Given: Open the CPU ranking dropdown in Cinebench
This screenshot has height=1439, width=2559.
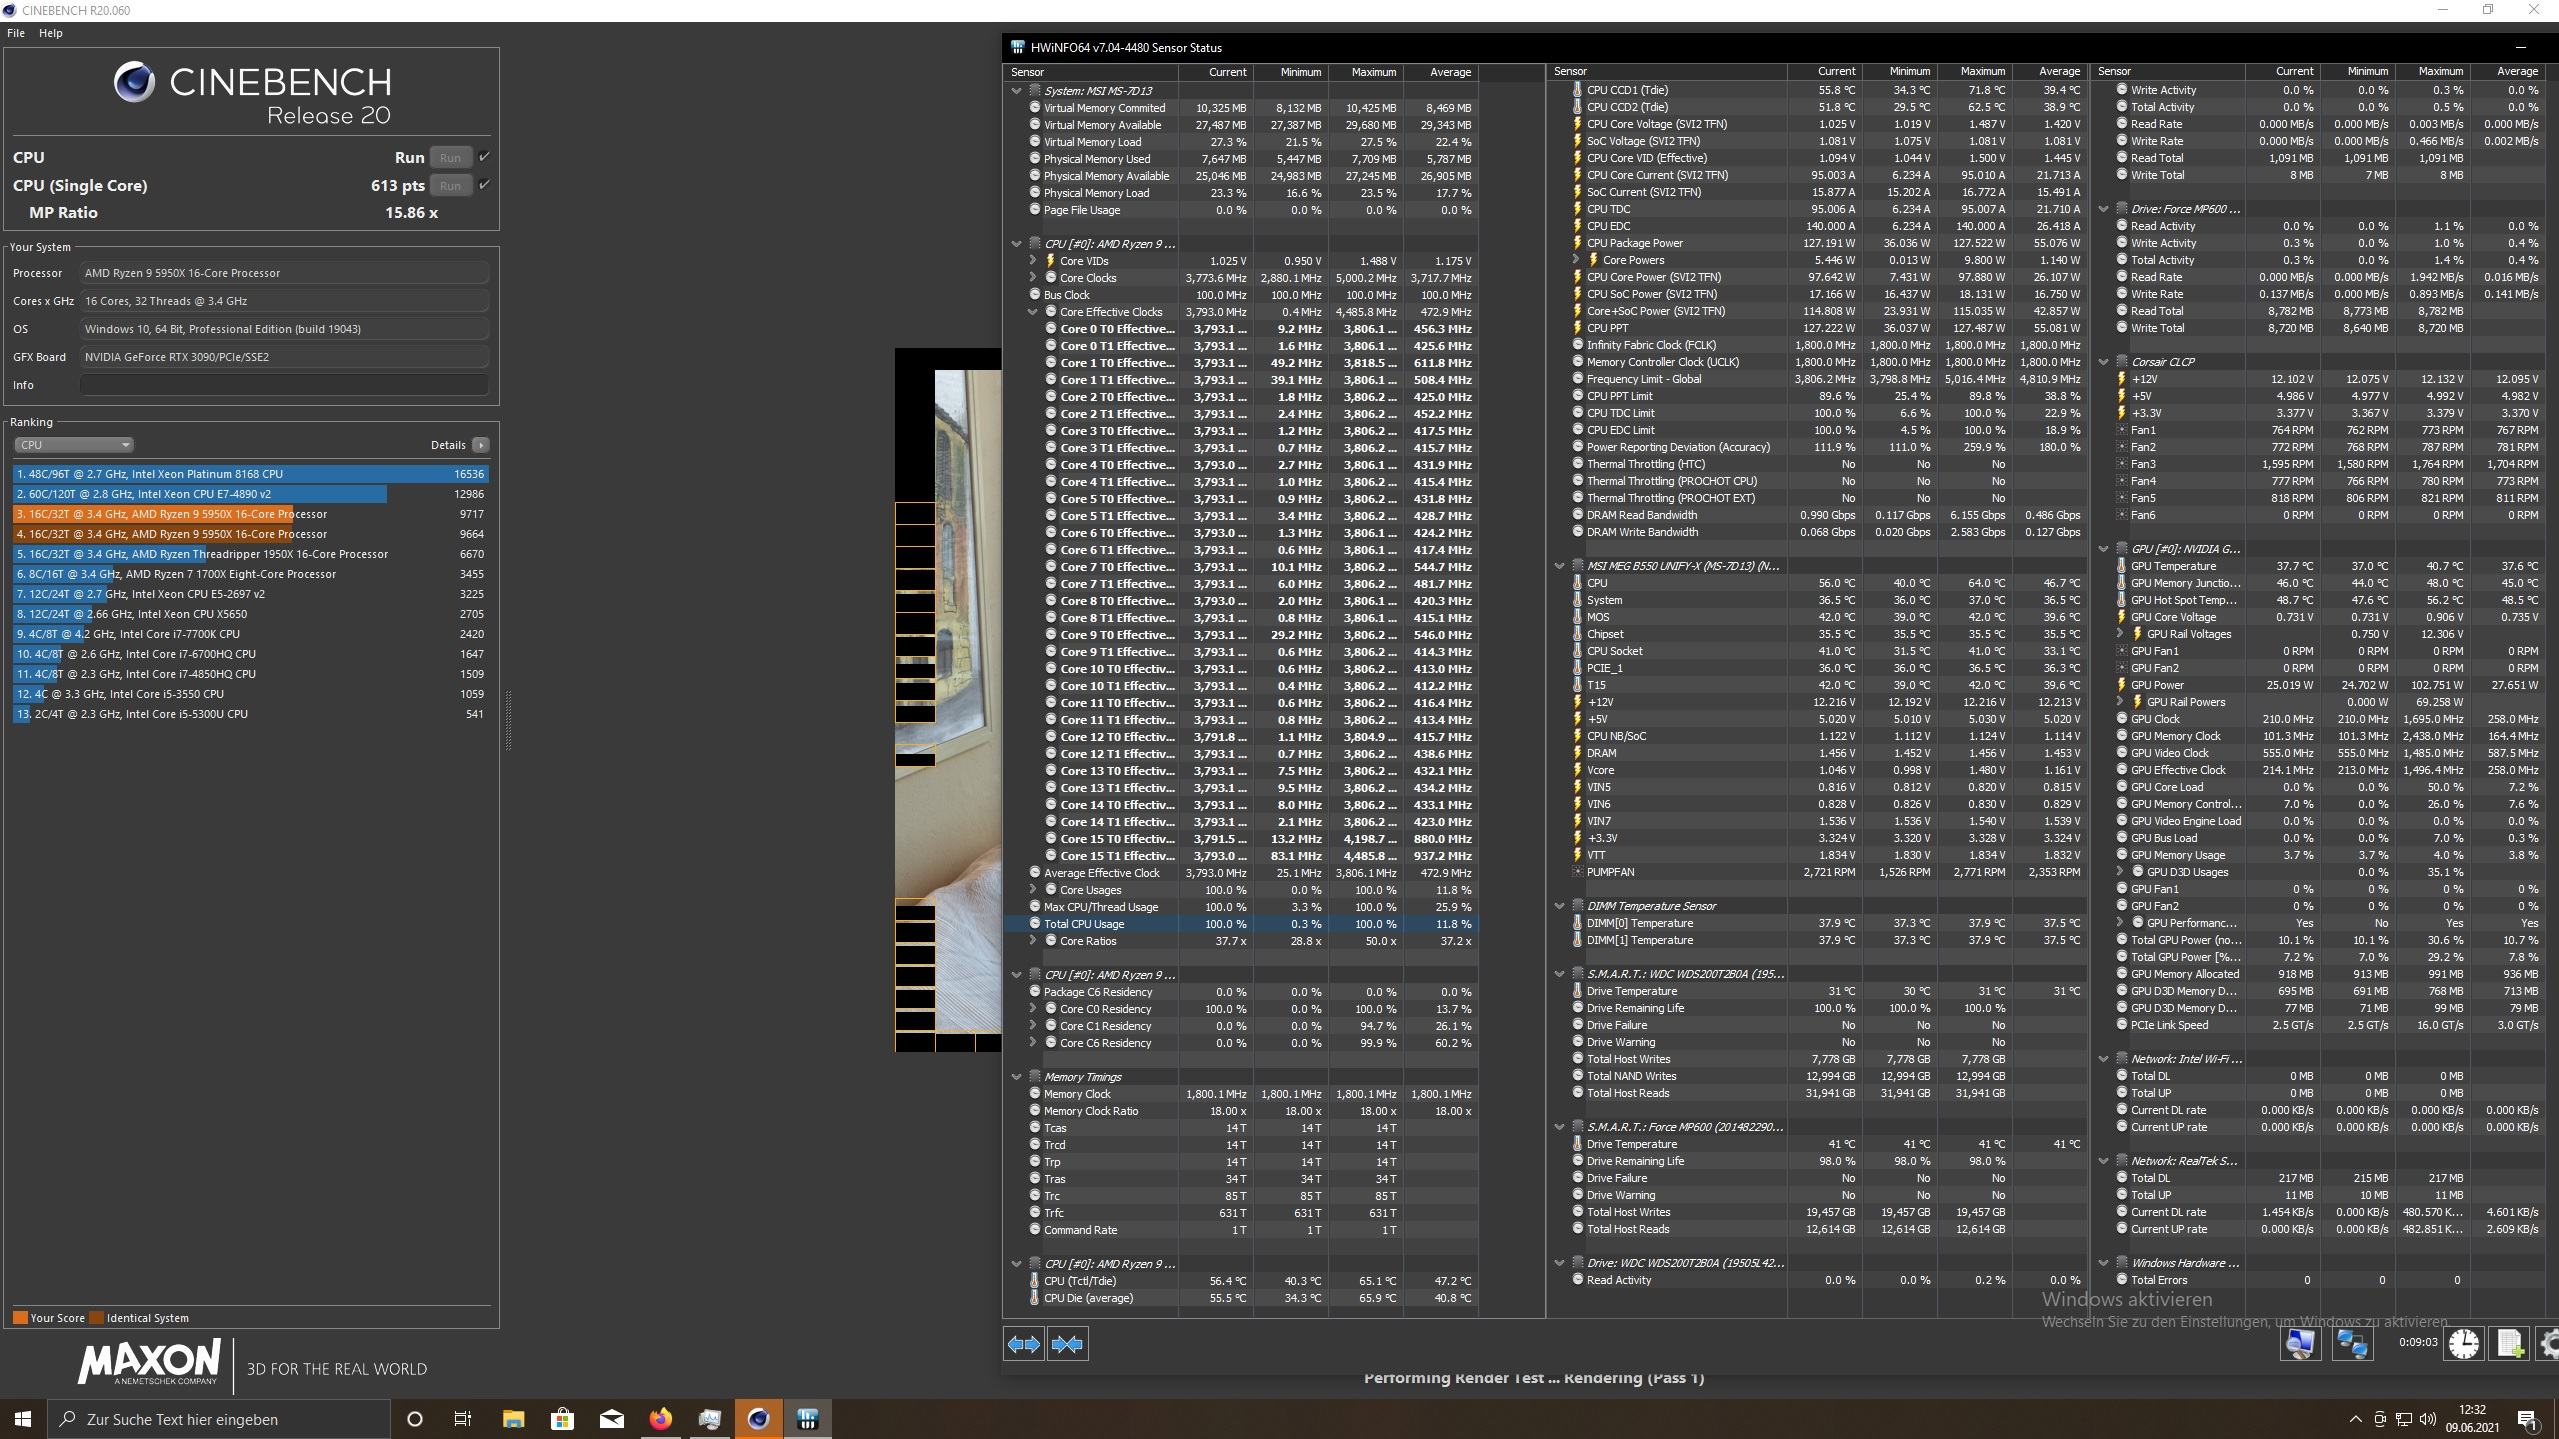Looking at the screenshot, I should pos(73,445).
